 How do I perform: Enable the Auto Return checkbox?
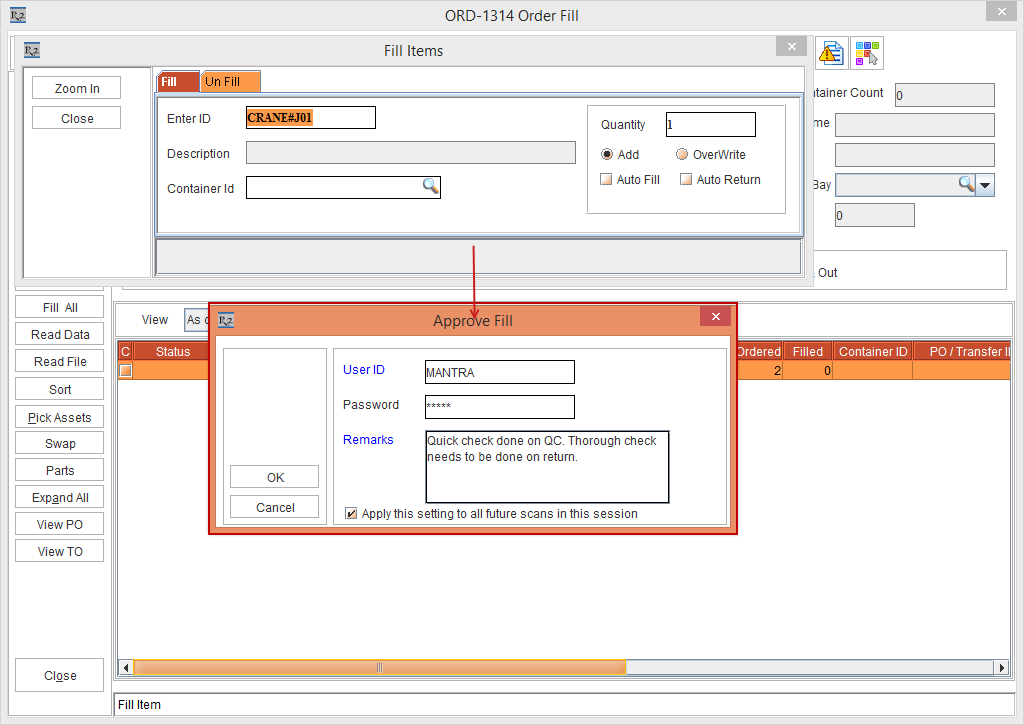click(686, 180)
